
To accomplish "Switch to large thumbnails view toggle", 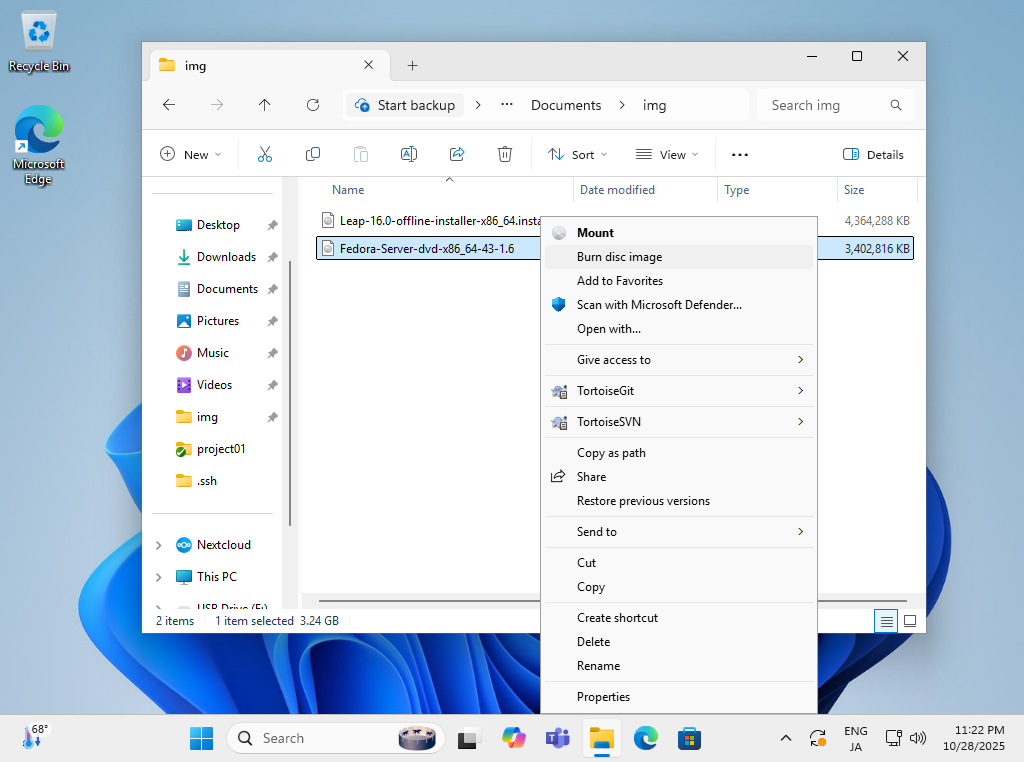I will coord(910,621).
